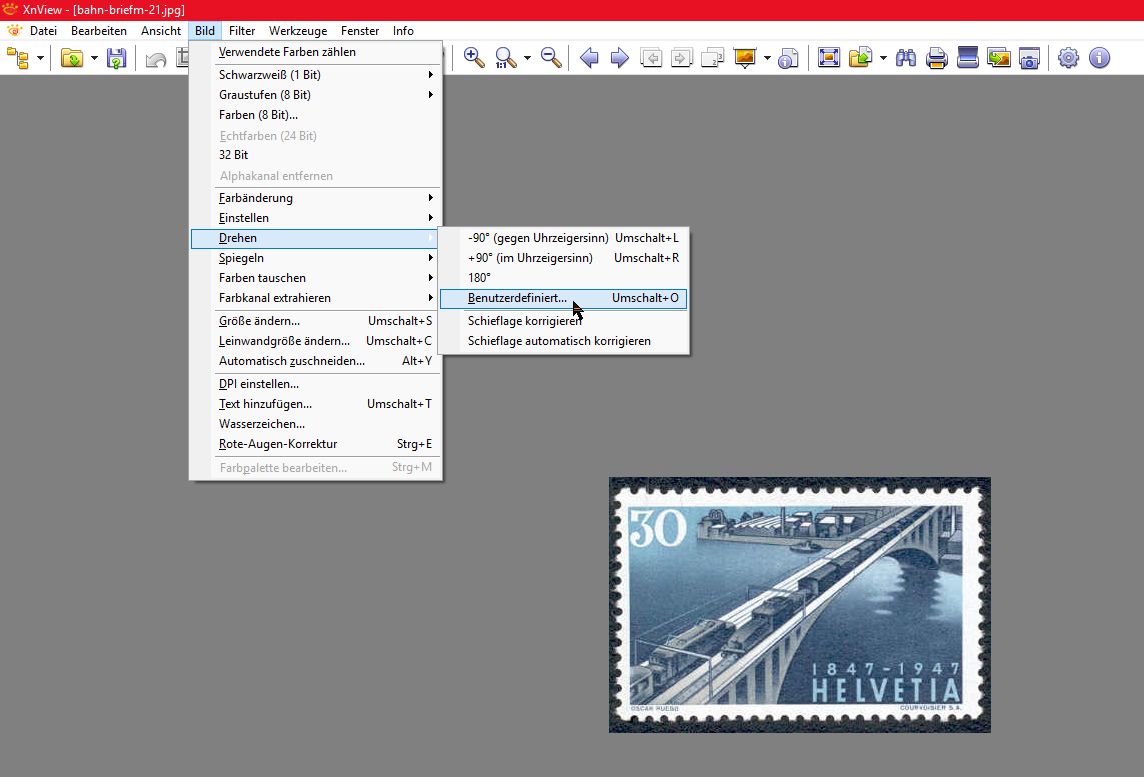Click the scanner acquire icon
Viewport: 1144px width, 777px height.
point(967,58)
